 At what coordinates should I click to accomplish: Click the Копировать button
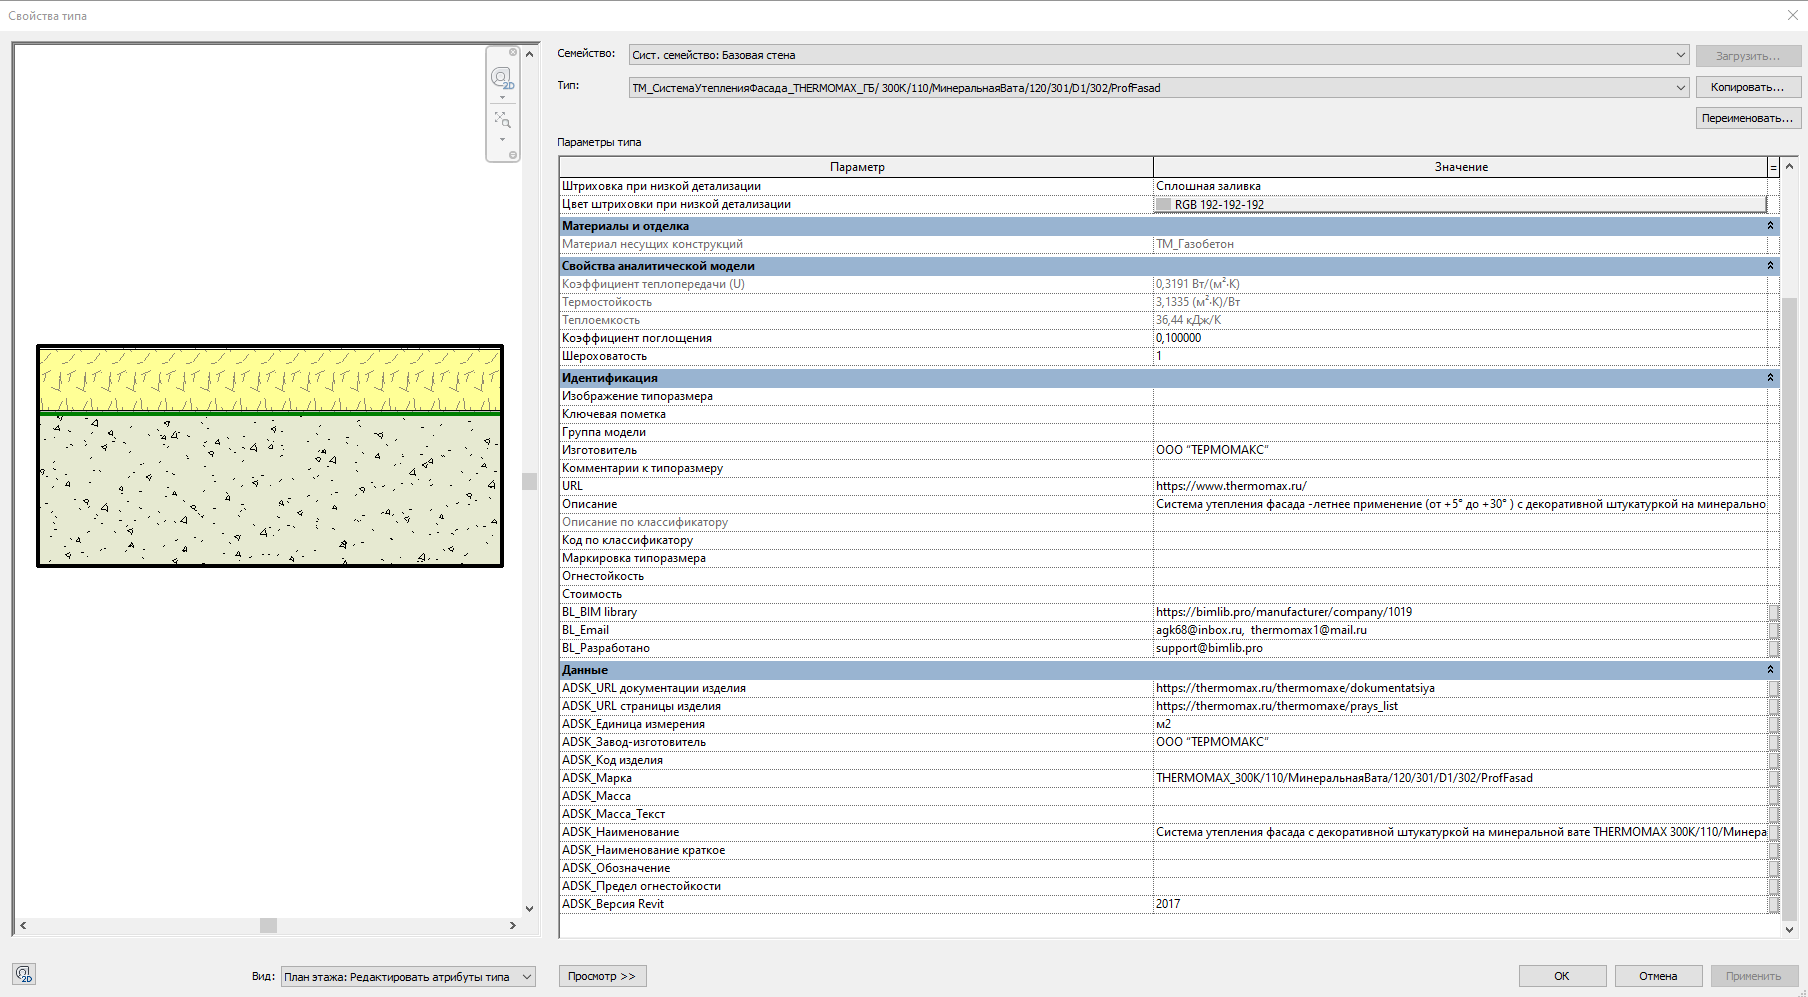pyautogui.click(x=1748, y=87)
